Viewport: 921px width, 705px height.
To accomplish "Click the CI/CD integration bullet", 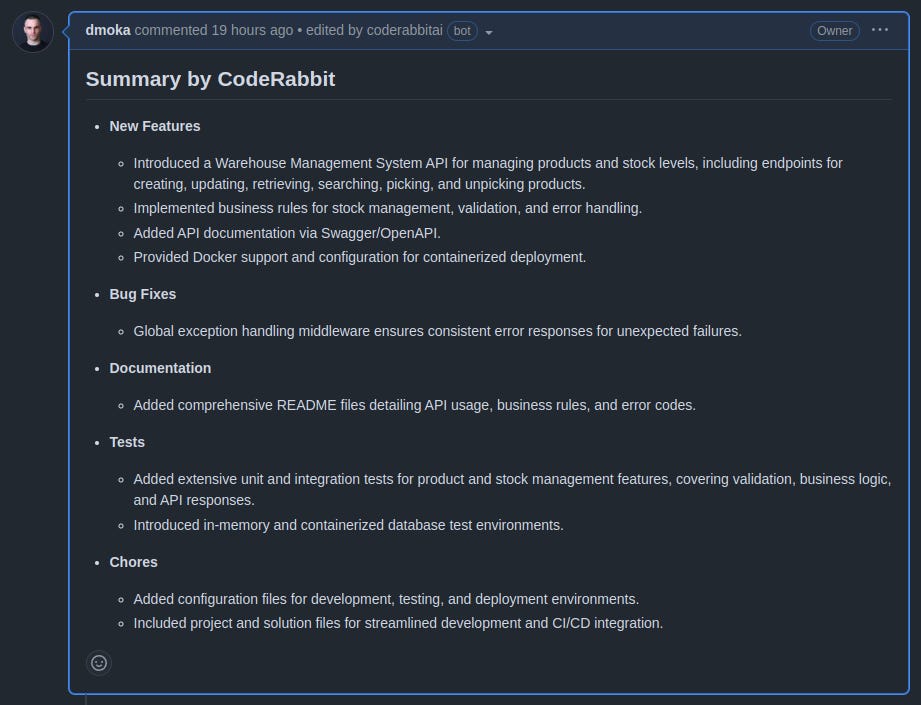I will click(398, 623).
